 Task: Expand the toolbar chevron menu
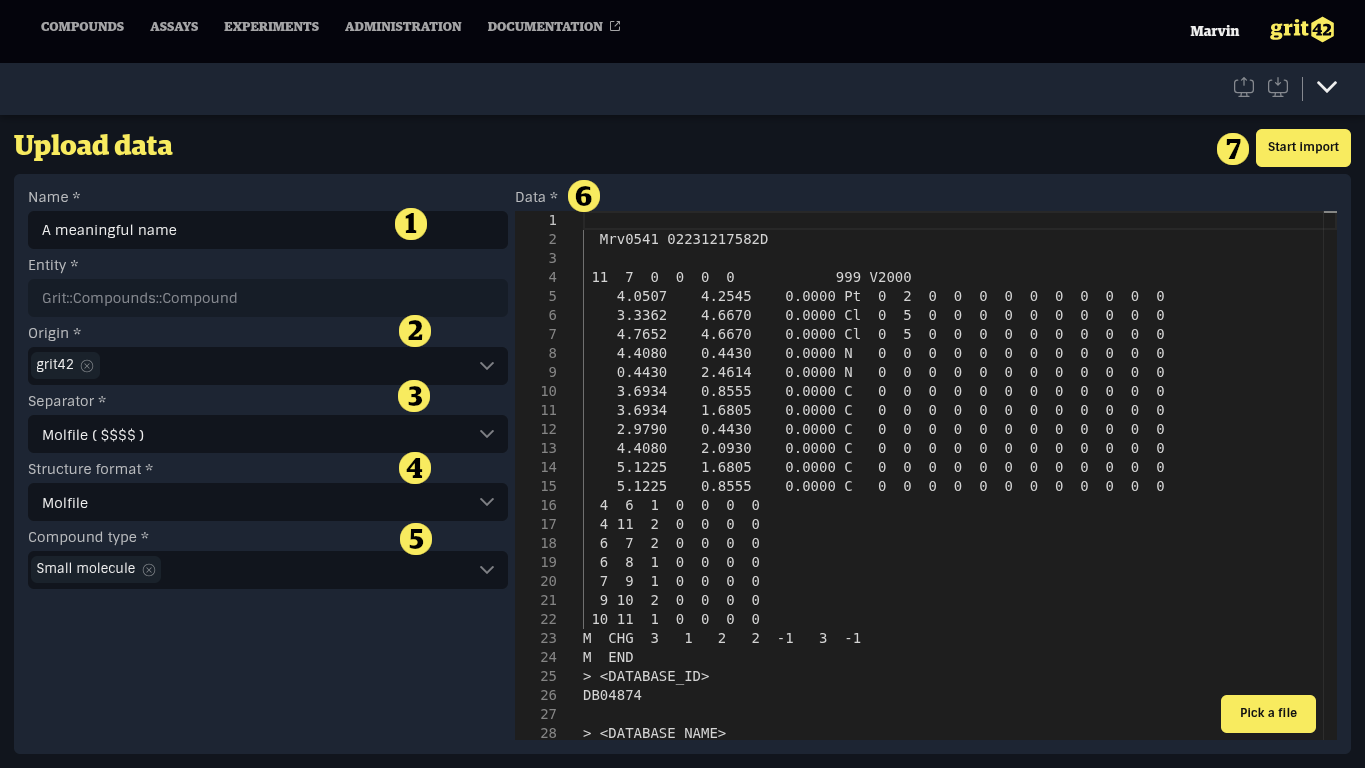1327,87
